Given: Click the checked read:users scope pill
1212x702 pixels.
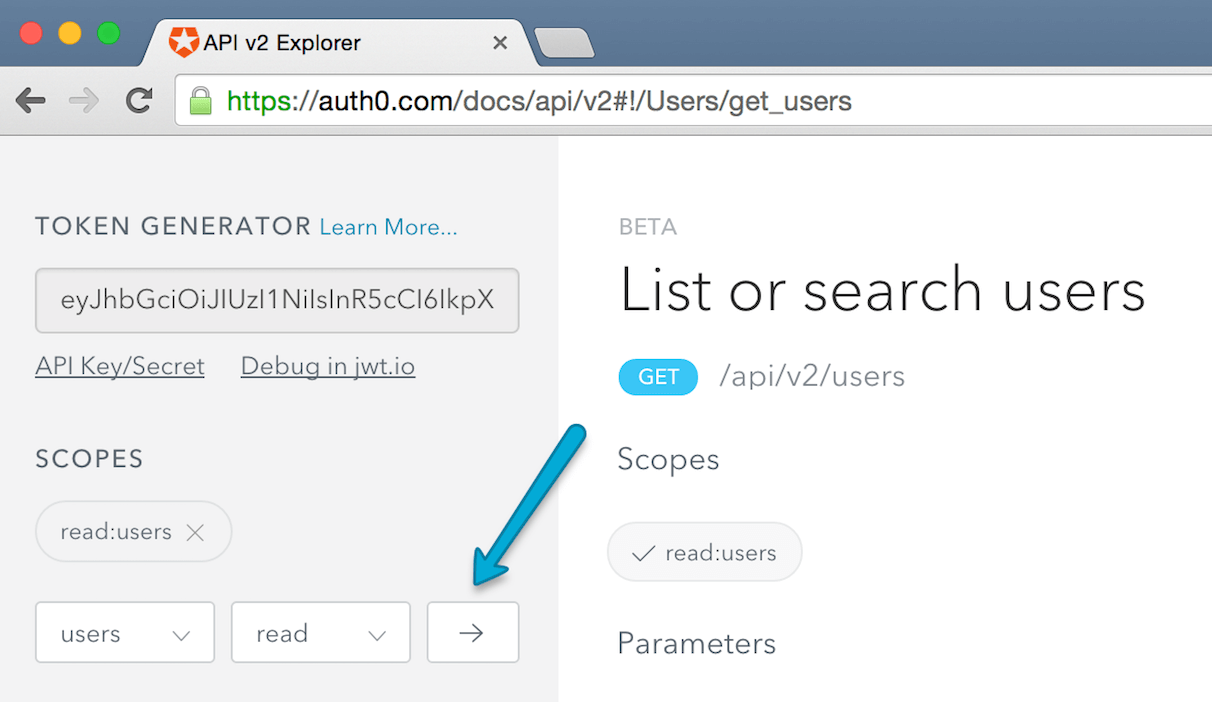Looking at the screenshot, I should pos(705,552).
